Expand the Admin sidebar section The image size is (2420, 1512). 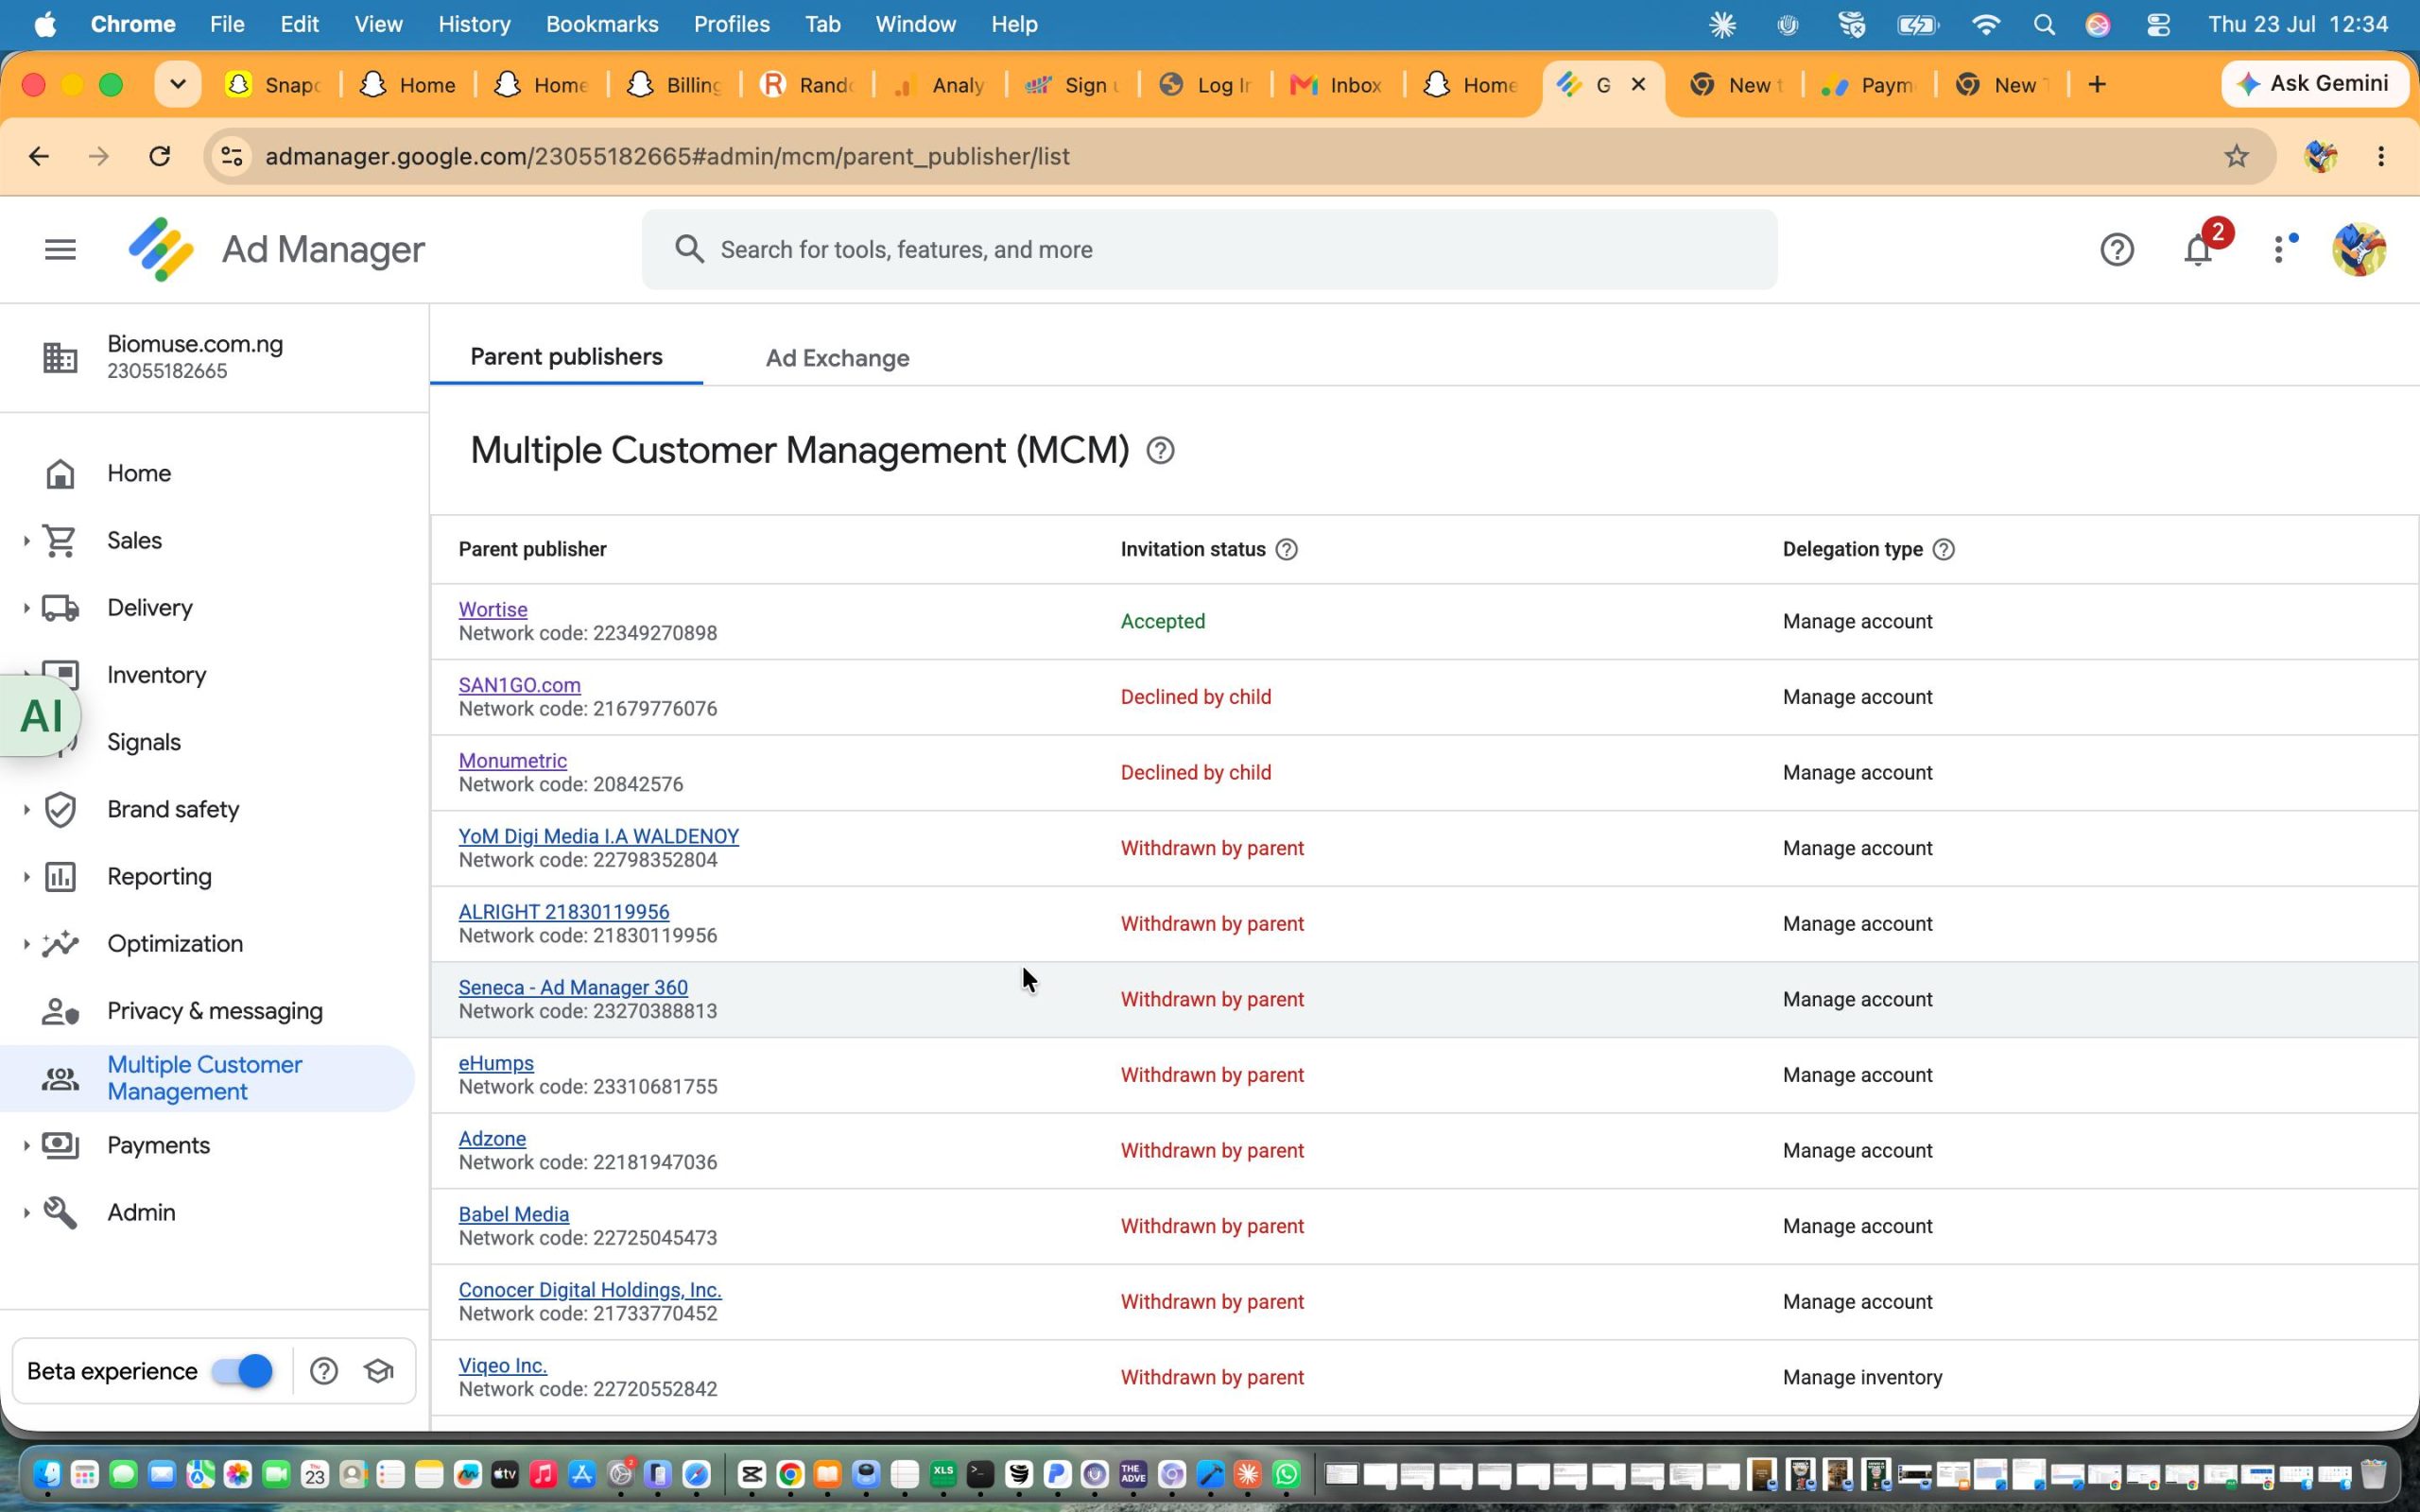[x=26, y=1213]
